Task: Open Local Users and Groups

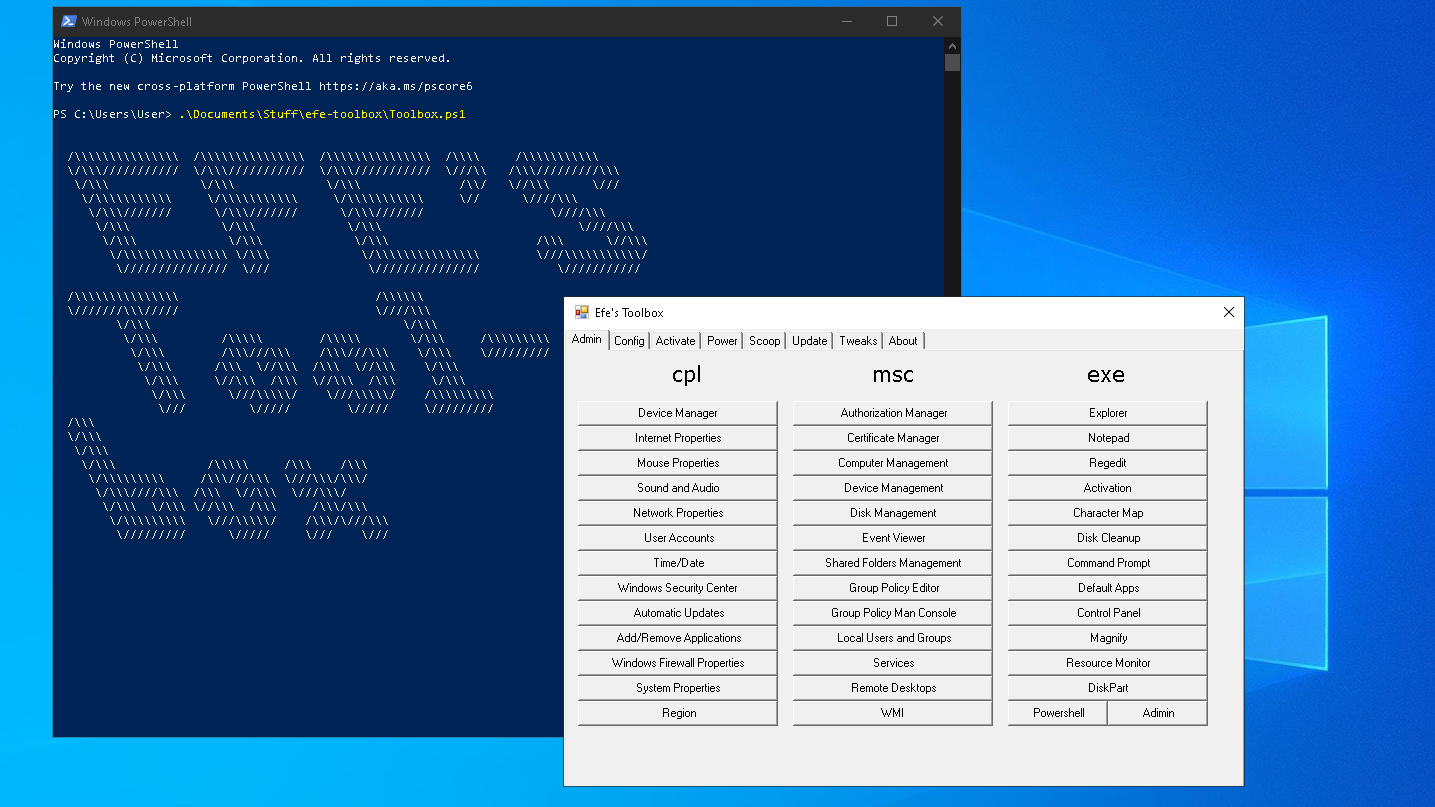Action: point(893,638)
